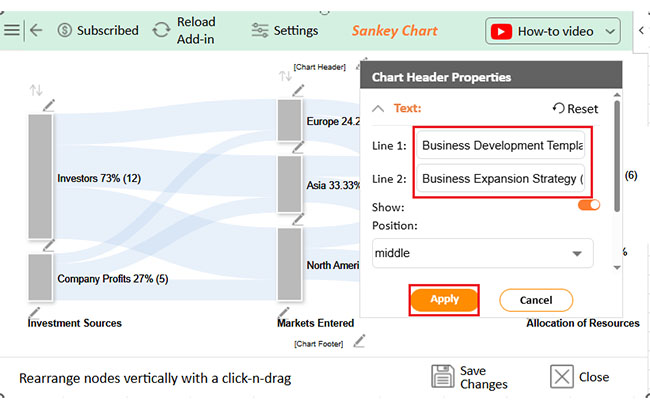Image resolution: width=650 pixels, height=409 pixels.
Task: Open the Settings menu
Action: [x=285, y=31]
